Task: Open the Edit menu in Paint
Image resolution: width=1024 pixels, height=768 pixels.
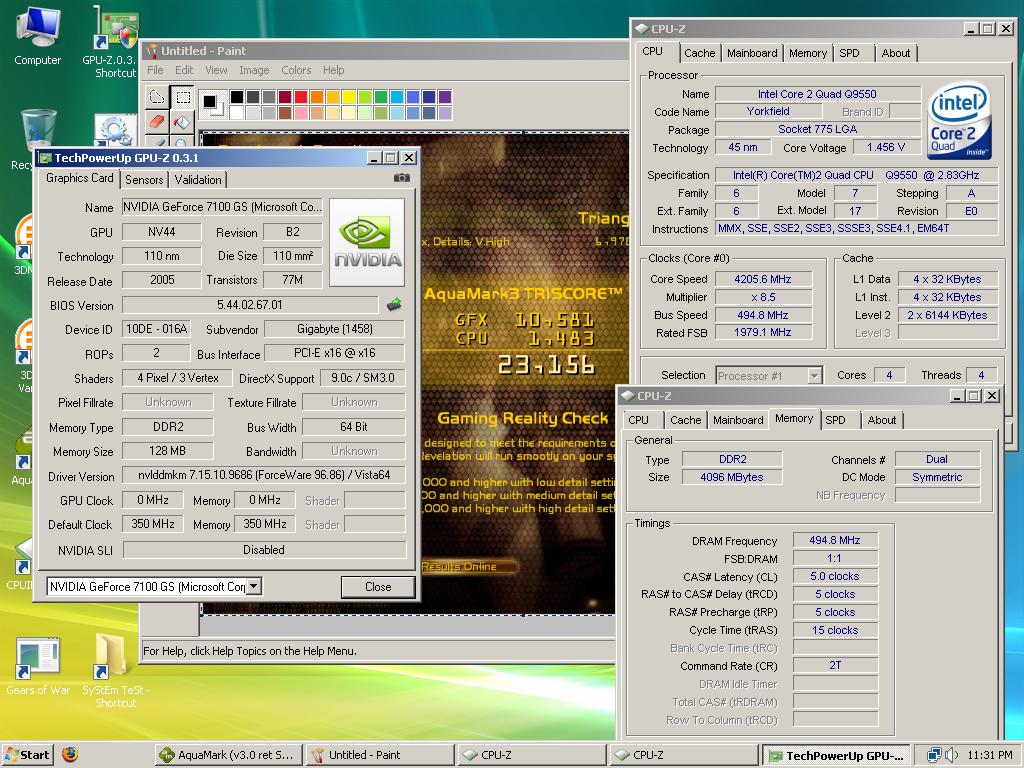Action: tap(184, 70)
